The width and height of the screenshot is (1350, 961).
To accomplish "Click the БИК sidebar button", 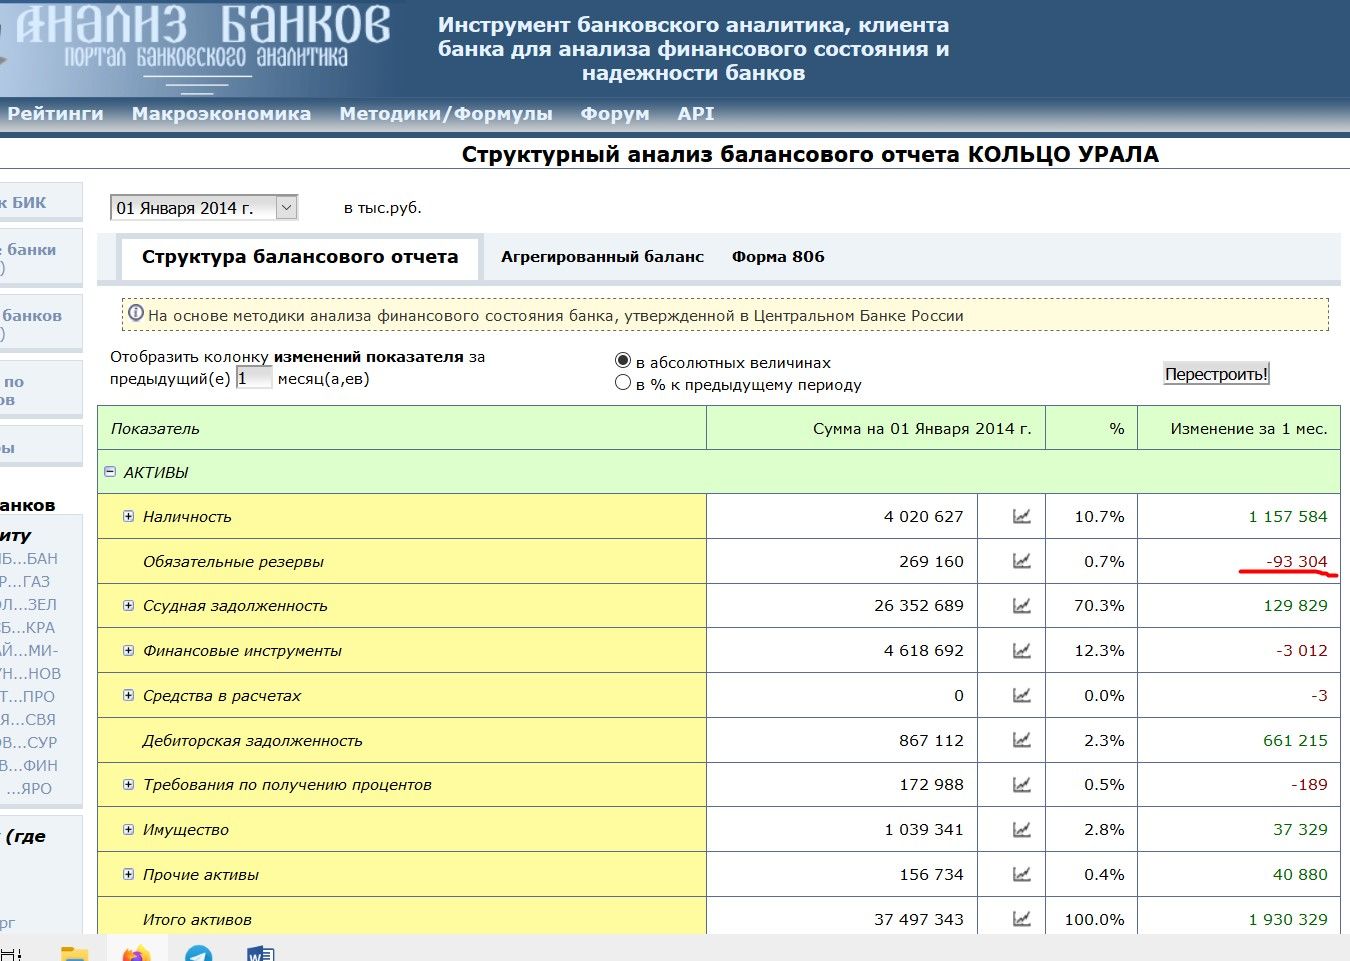I will 40,202.
